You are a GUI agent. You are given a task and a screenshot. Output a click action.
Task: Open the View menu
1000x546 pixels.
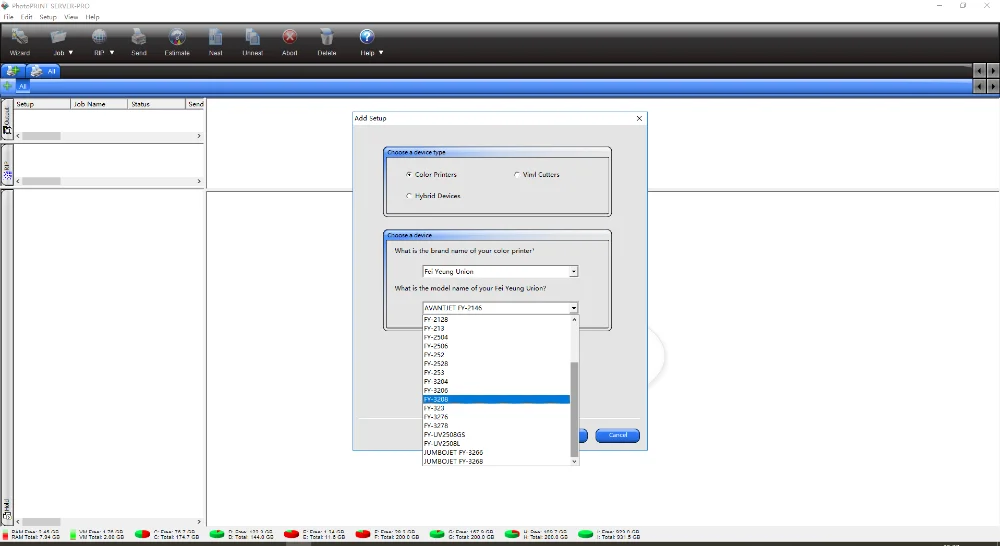(x=71, y=17)
